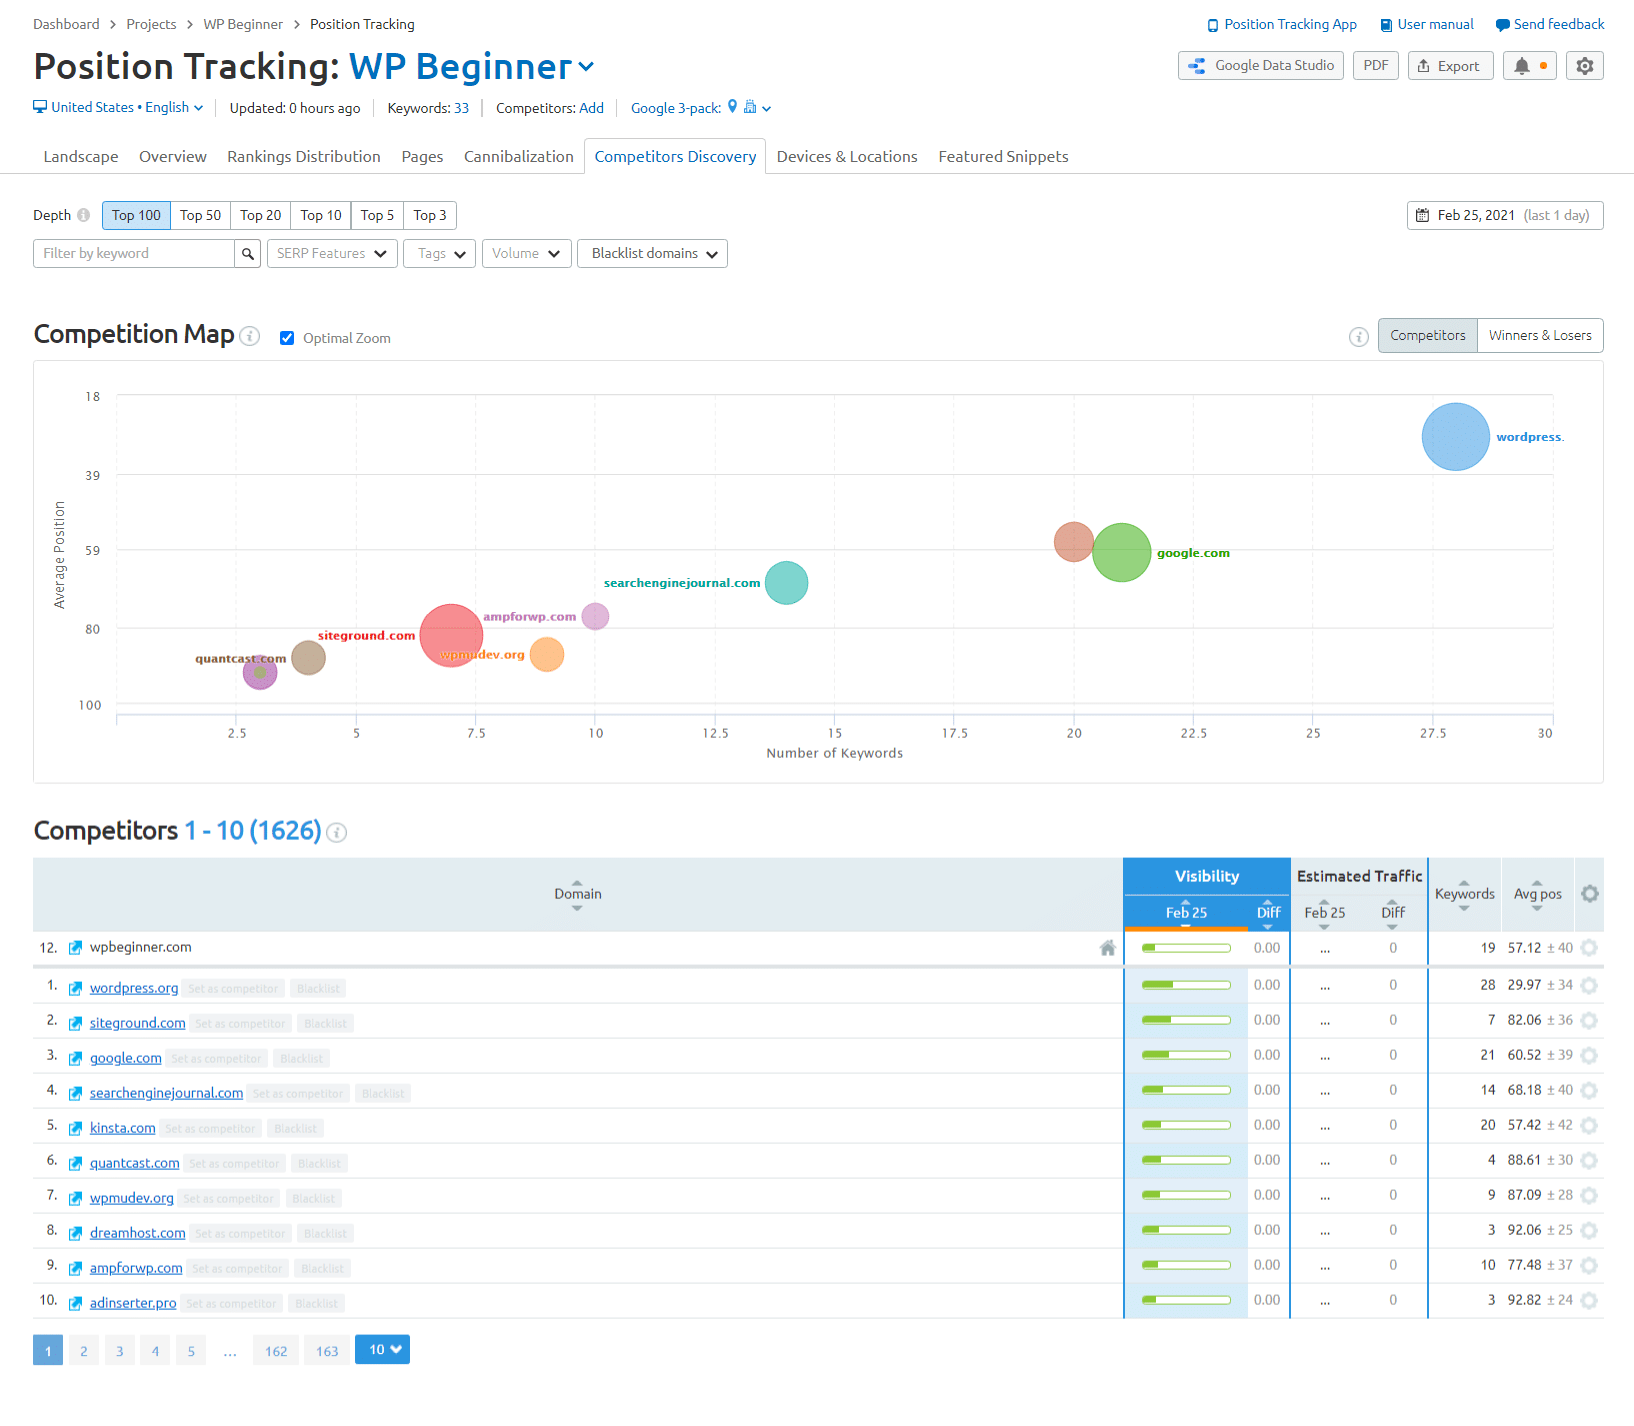
Task: Click the calendar date range button
Action: [1505, 215]
